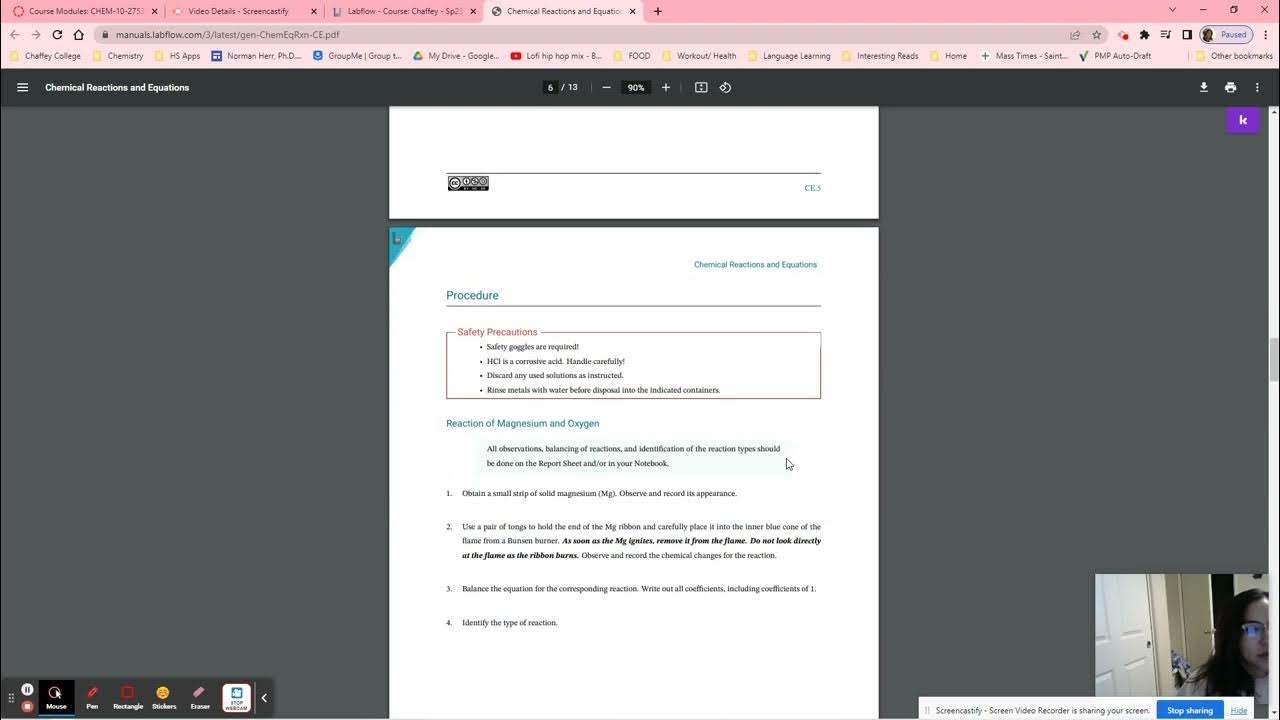Image resolution: width=1280 pixels, height=720 pixels.
Task: Collapse the Screencastify toolbar with the chevron
Action: coord(264,697)
